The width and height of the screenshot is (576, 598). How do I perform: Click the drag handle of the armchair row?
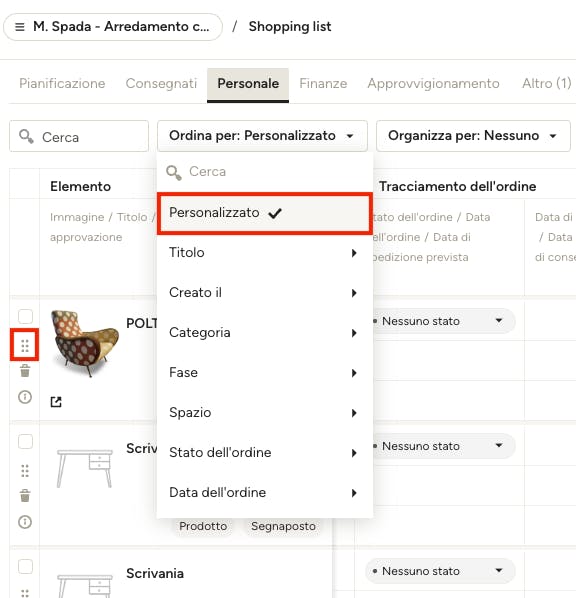click(25, 345)
